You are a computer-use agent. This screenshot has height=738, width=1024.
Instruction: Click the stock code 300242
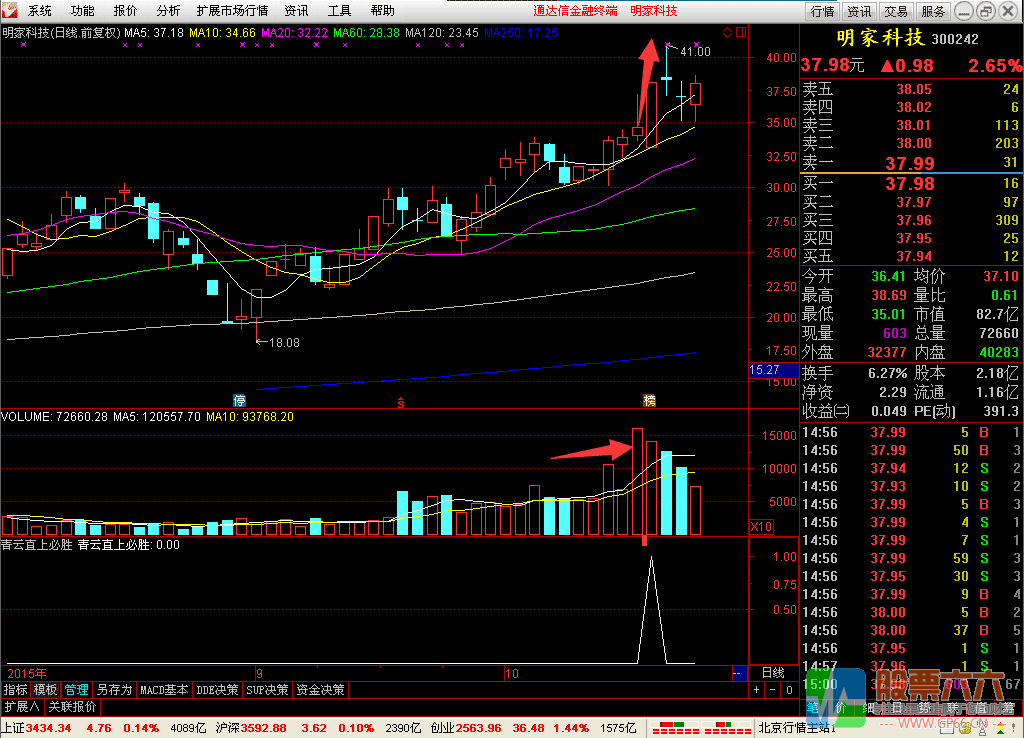click(x=955, y=39)
